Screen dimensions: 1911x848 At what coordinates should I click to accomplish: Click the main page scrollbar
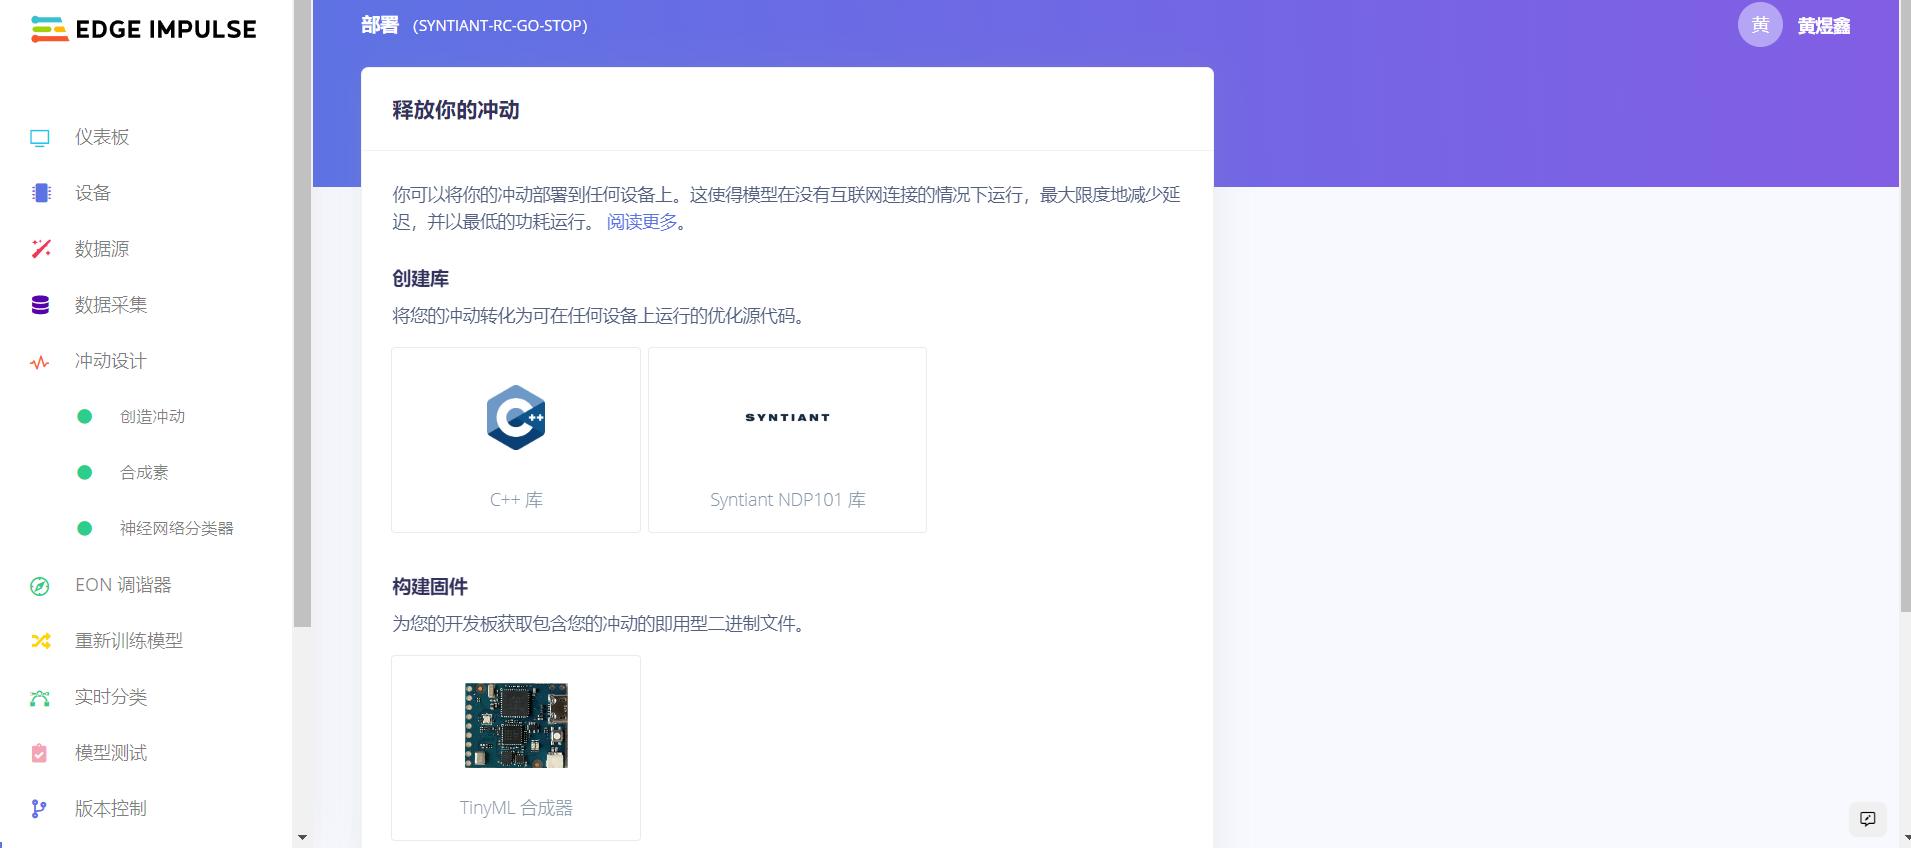point(1905,305)
